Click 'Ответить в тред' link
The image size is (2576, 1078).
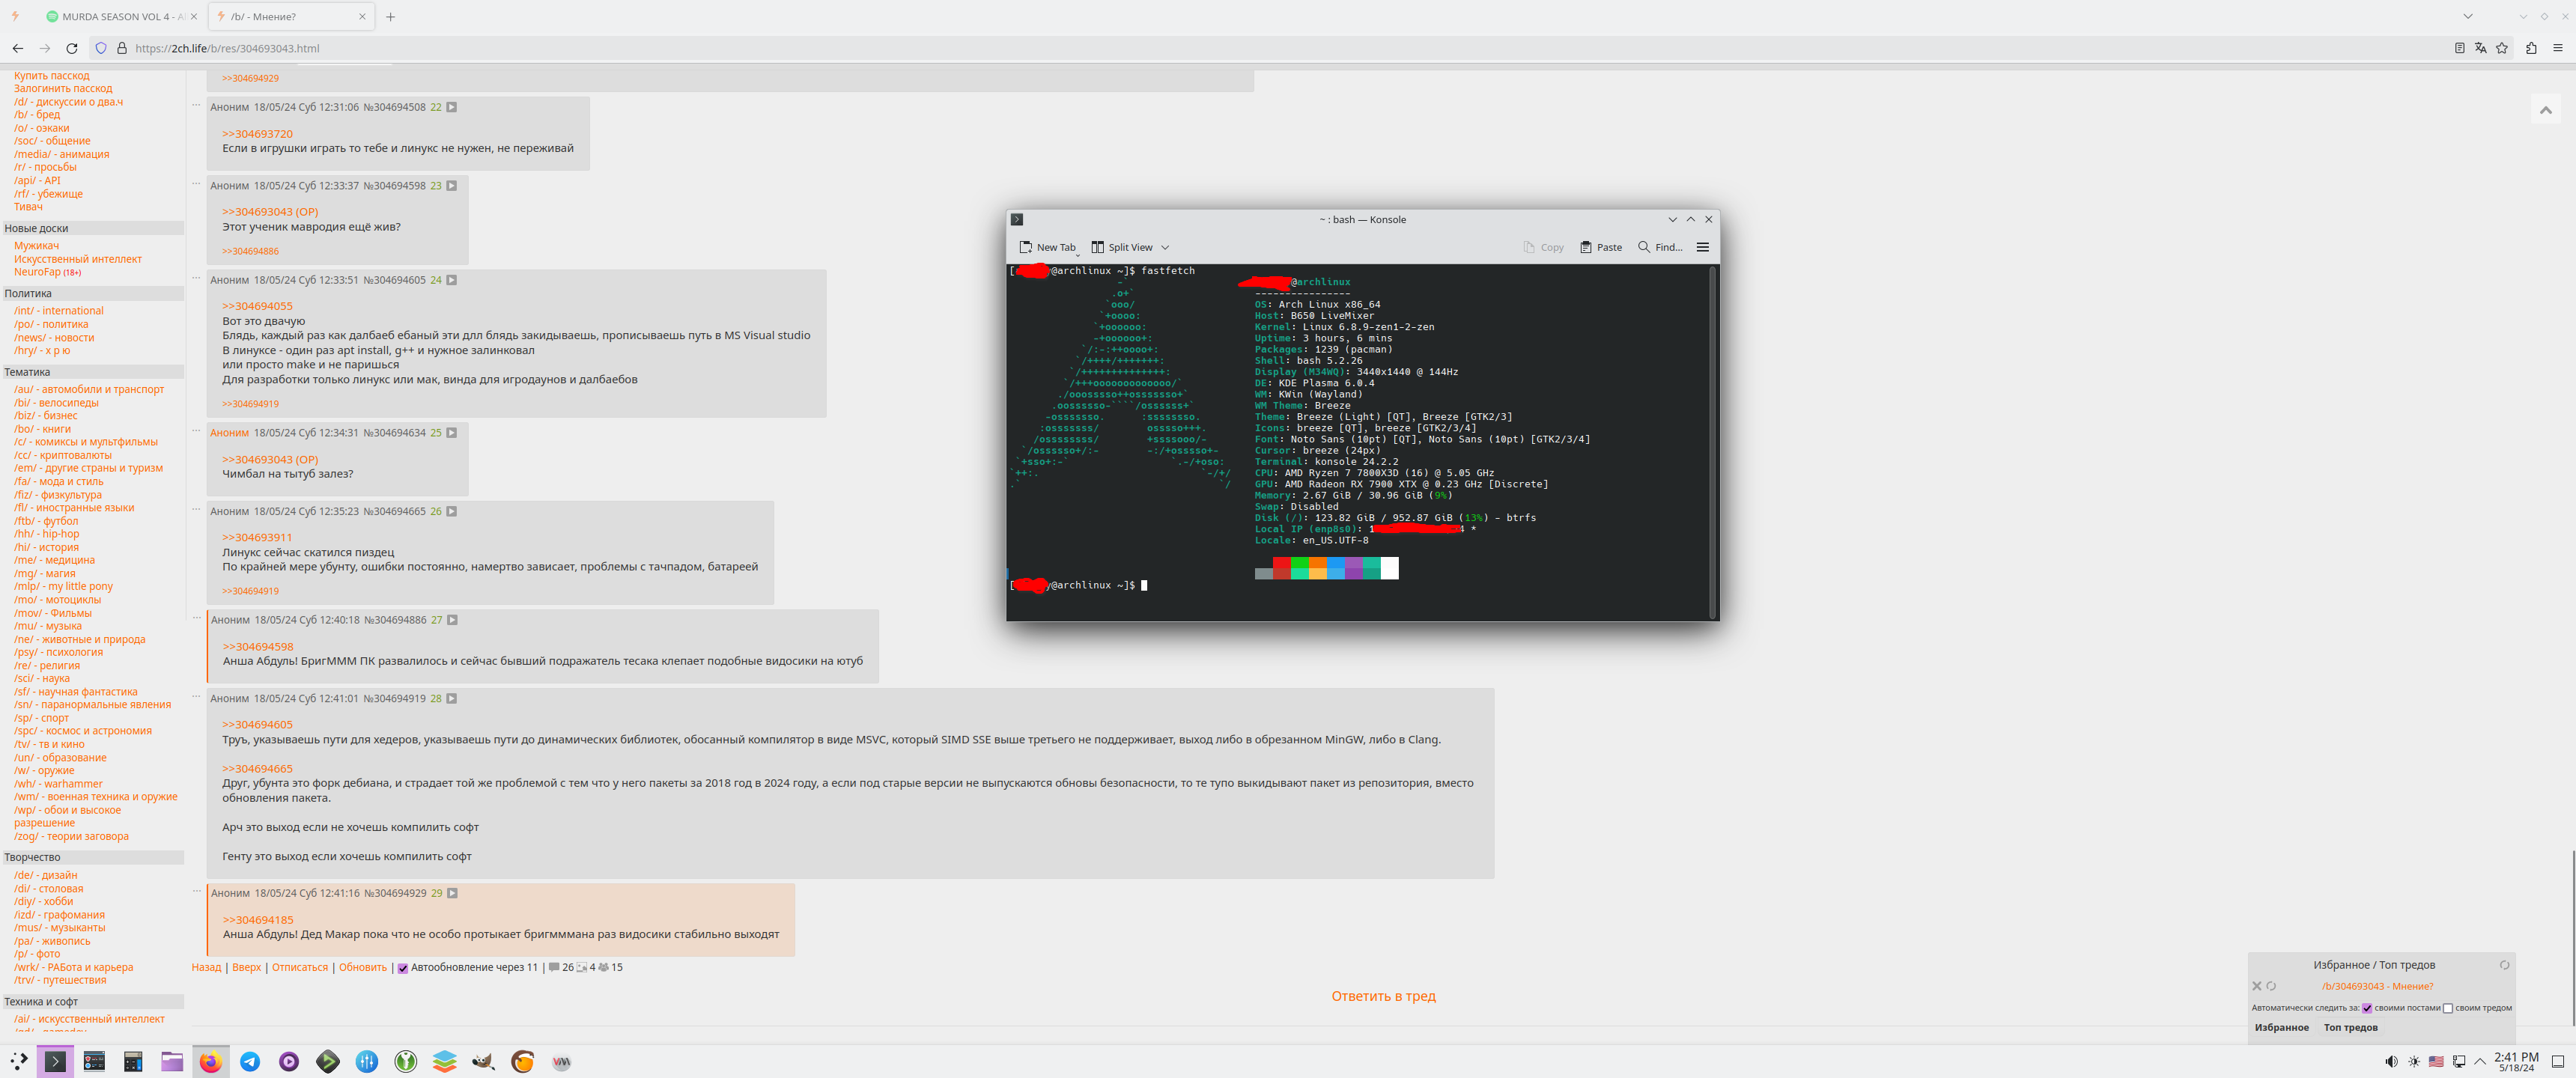point(1383,996)
